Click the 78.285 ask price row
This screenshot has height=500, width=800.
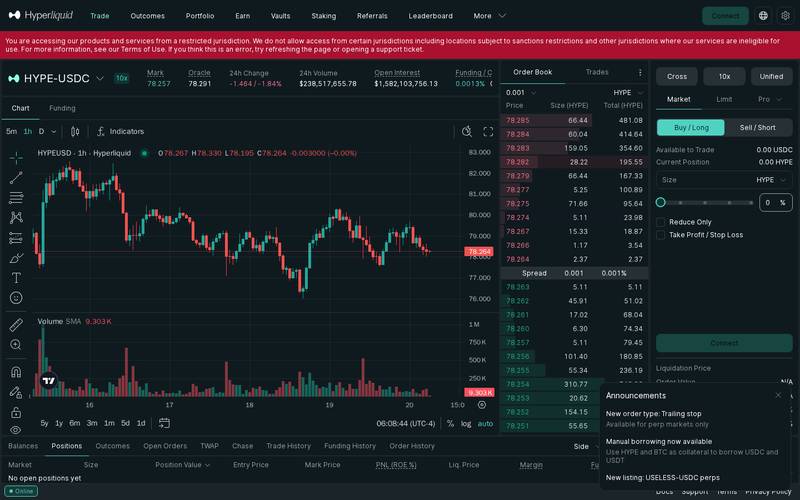coord(574,120)
